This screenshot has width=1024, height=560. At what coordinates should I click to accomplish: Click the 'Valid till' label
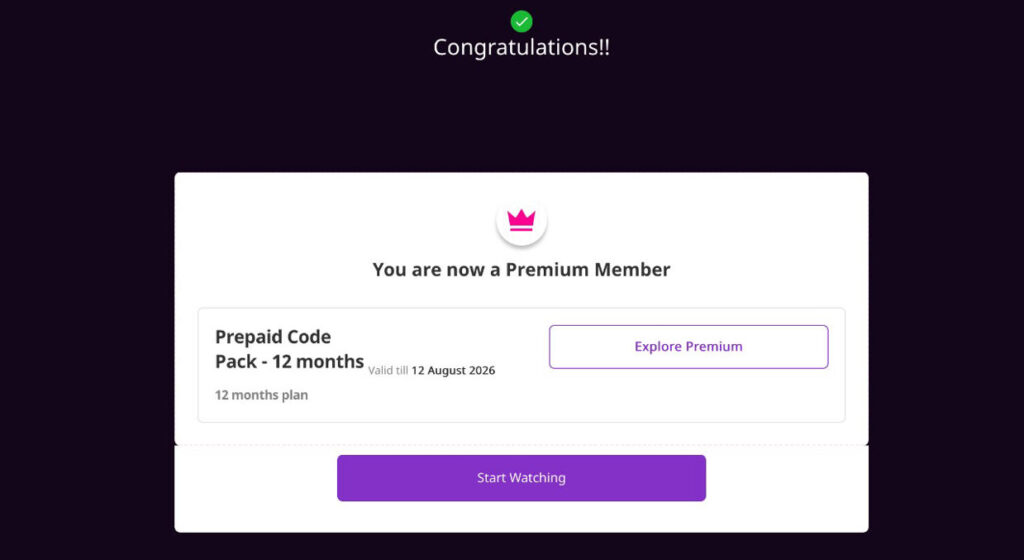pos(388,371)
